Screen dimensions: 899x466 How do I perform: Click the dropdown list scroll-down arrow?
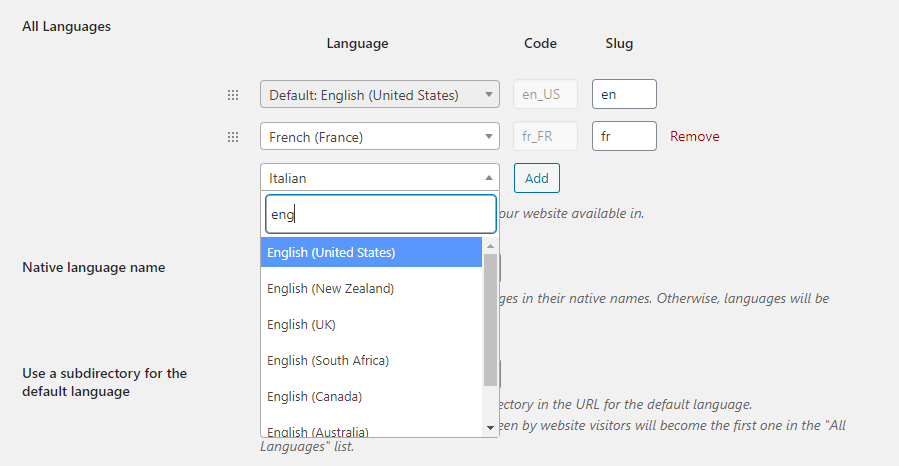click(490, 428)
